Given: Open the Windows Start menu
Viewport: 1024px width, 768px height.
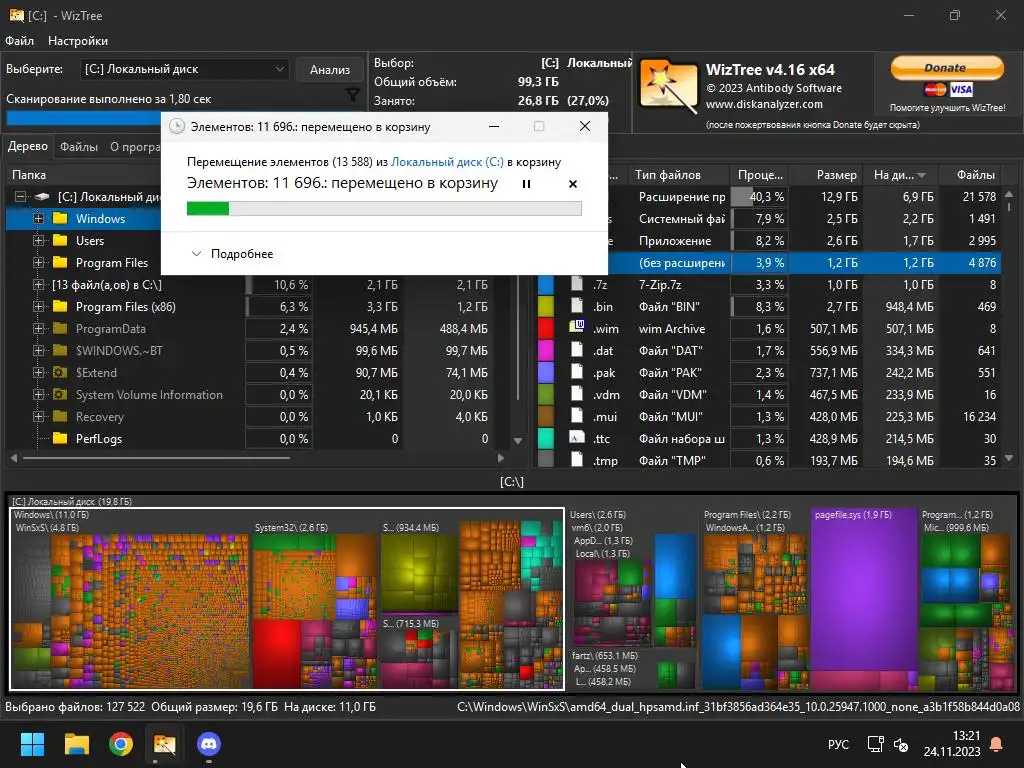Looking at the screenshot, I should click(x=32, y=744).
